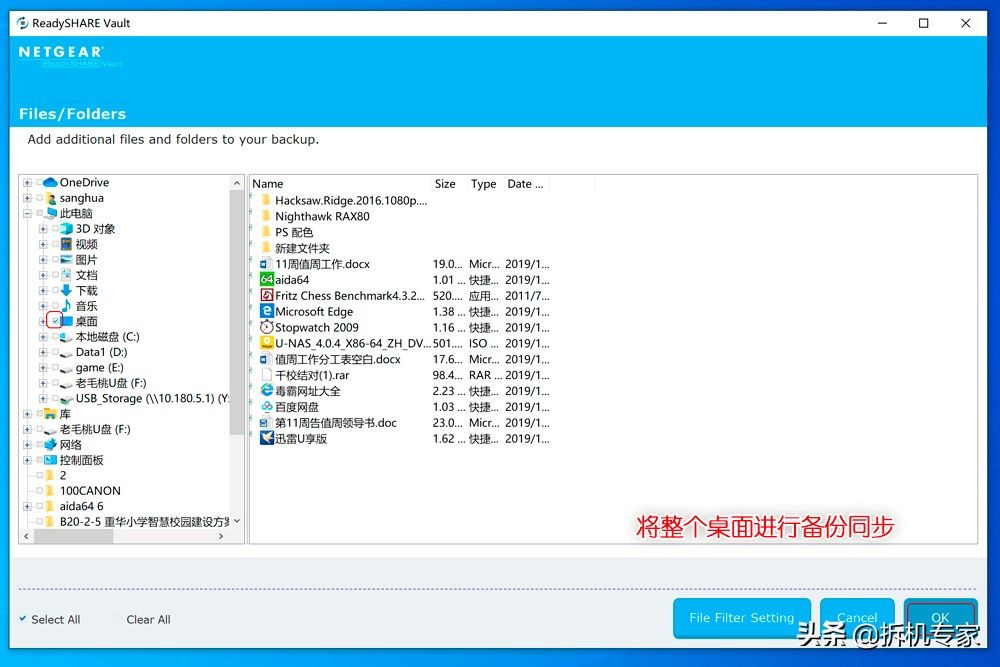Tick the Clear All checkbox
Viewport: 1000px width, 667px height.
(117, 619)
